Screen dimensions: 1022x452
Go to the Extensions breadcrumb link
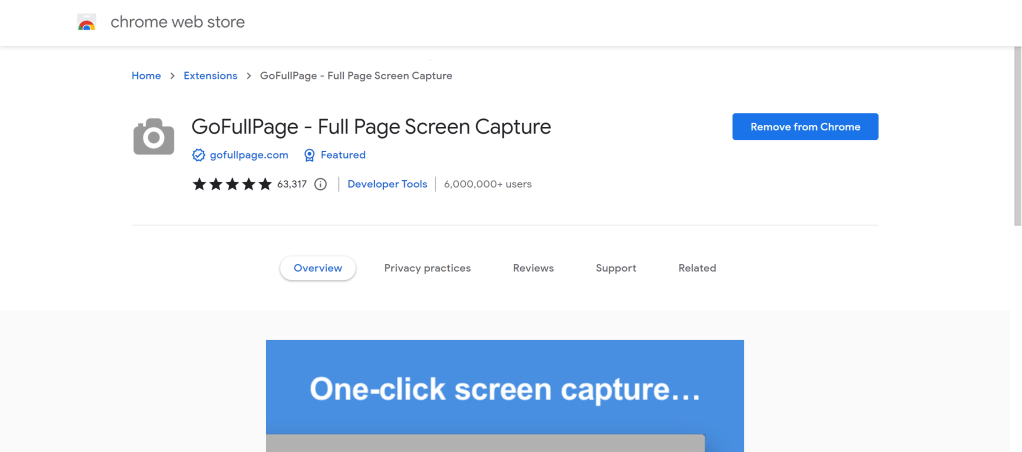(210, 76)
